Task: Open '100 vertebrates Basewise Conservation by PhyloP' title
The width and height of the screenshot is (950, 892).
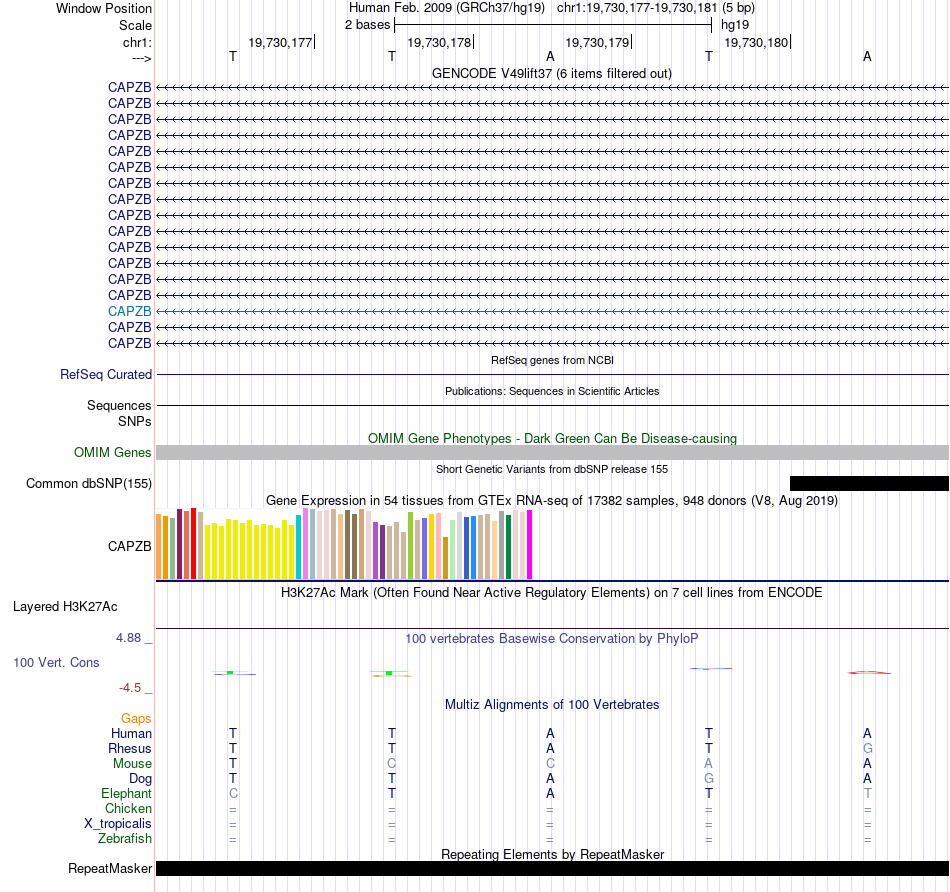Action: (x=552, y=639)
